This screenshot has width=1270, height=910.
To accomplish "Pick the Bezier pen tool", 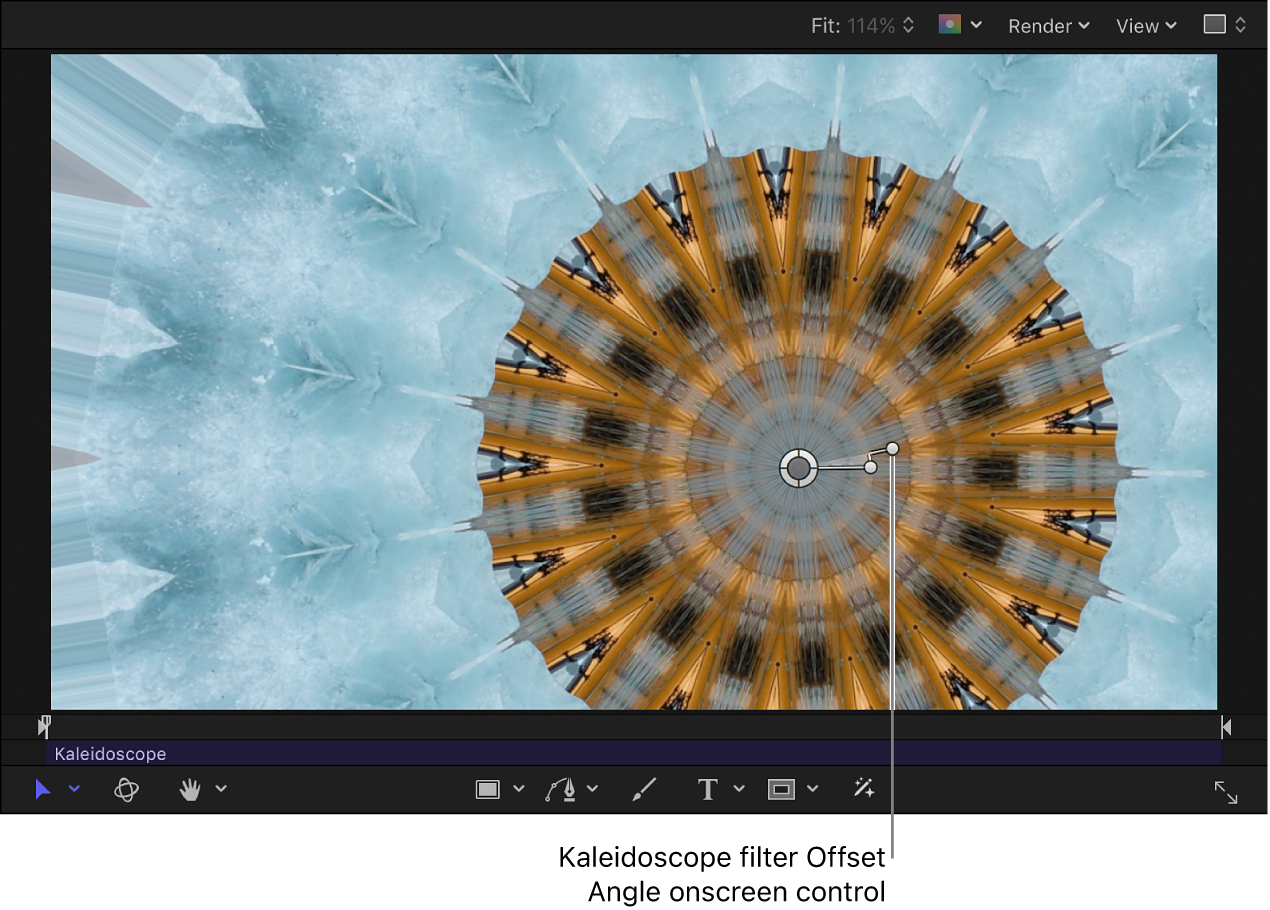I will pyautogui.click(x=562, y=789).
